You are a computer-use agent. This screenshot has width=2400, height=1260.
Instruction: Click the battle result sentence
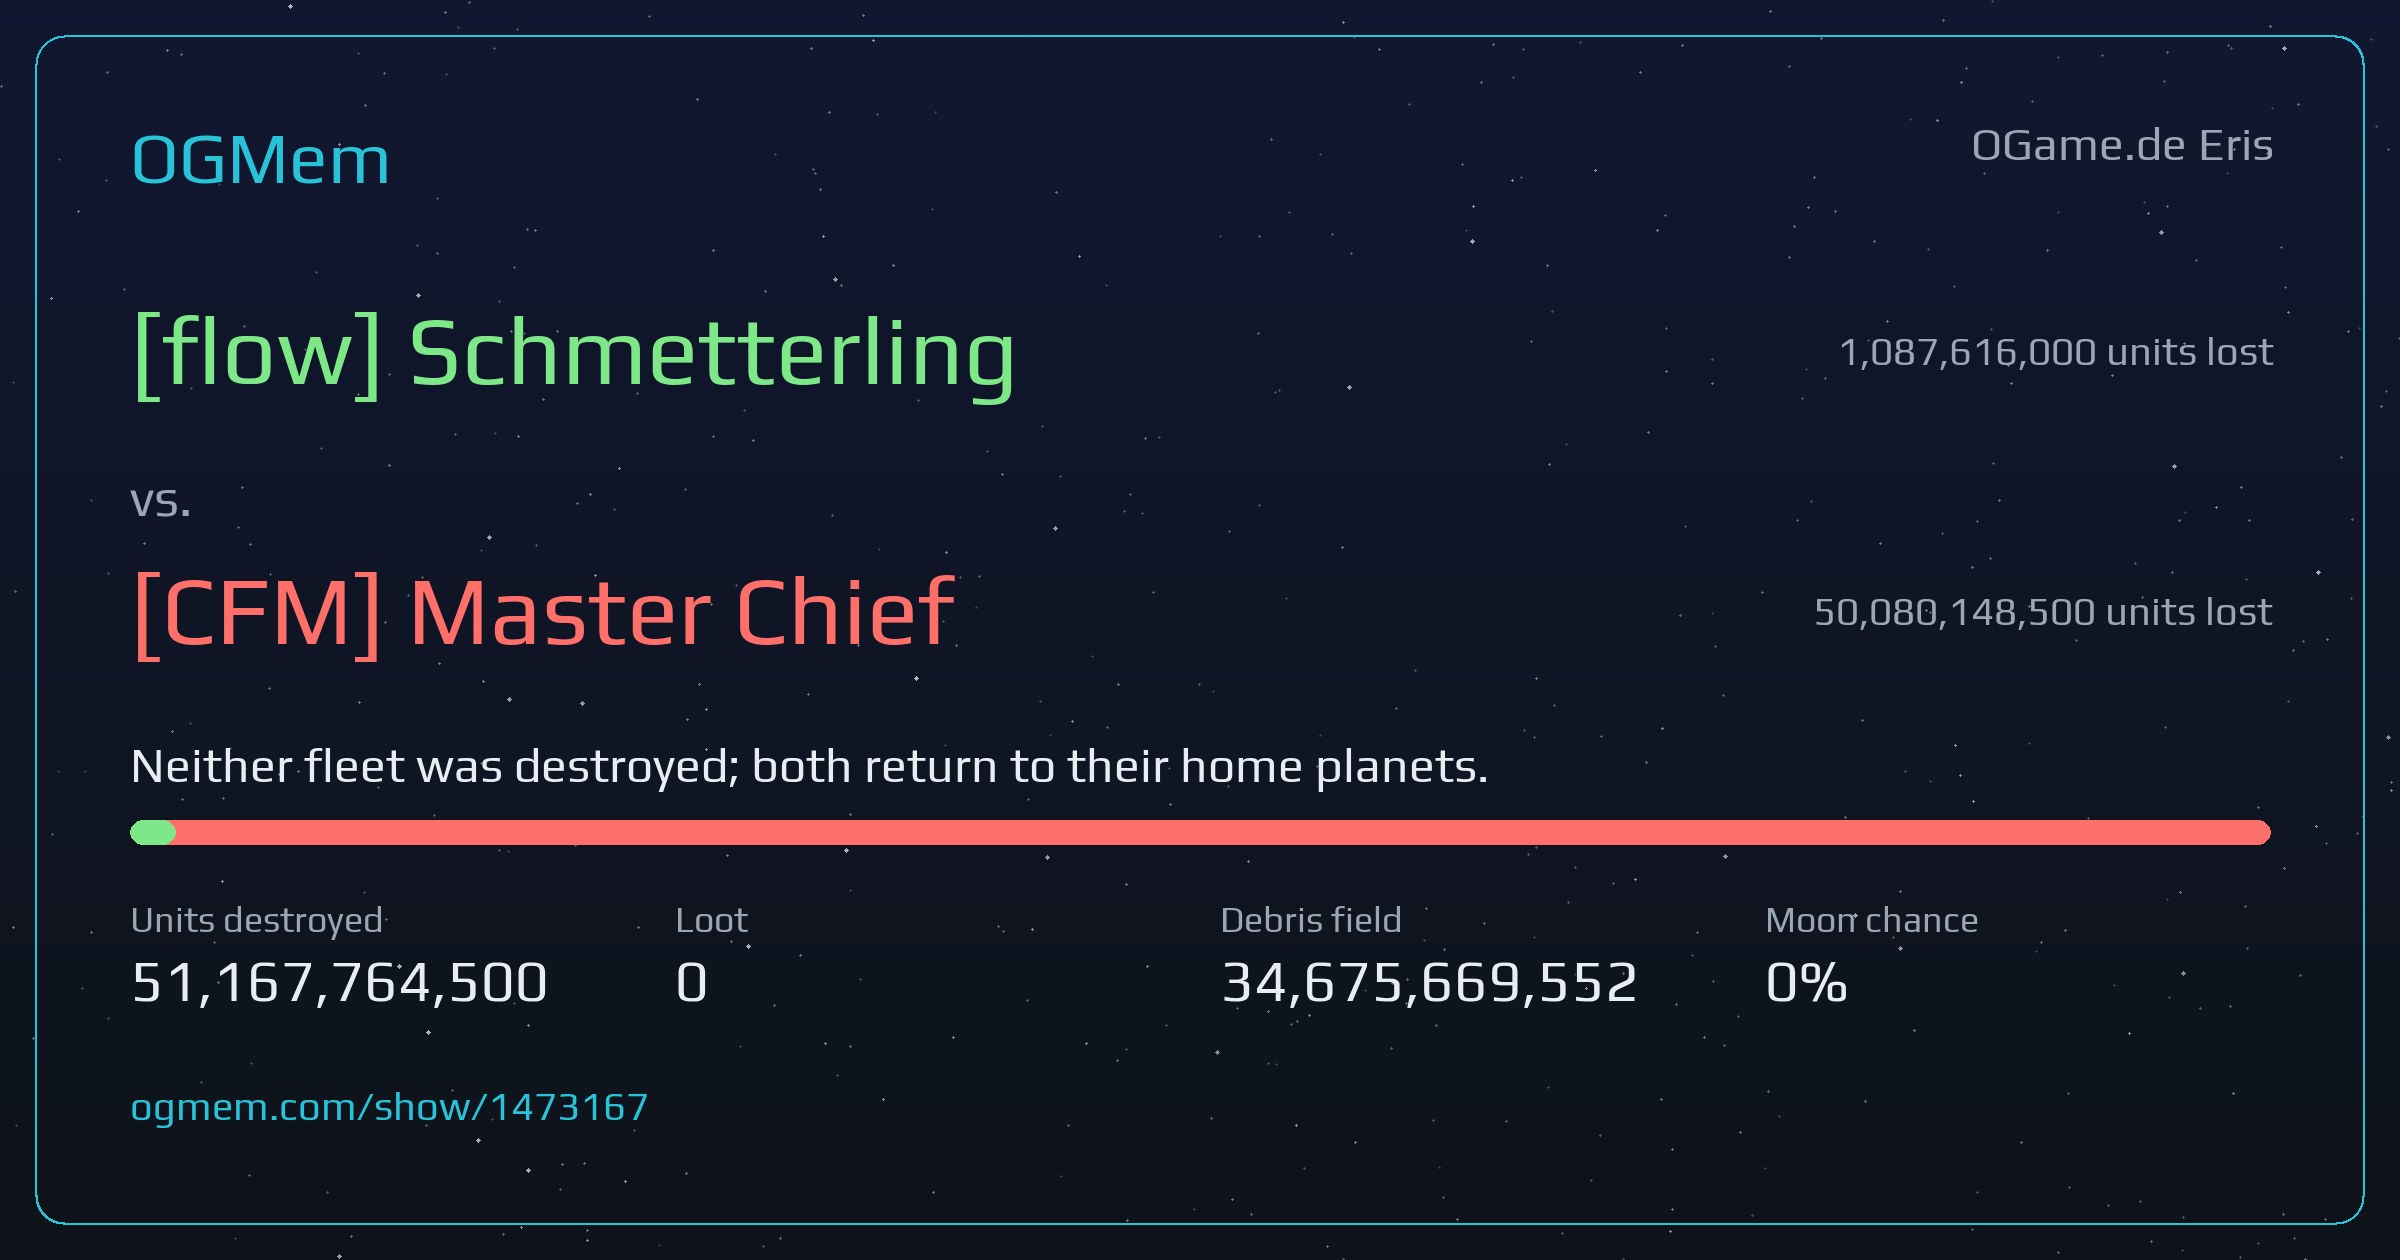point(810,767)
